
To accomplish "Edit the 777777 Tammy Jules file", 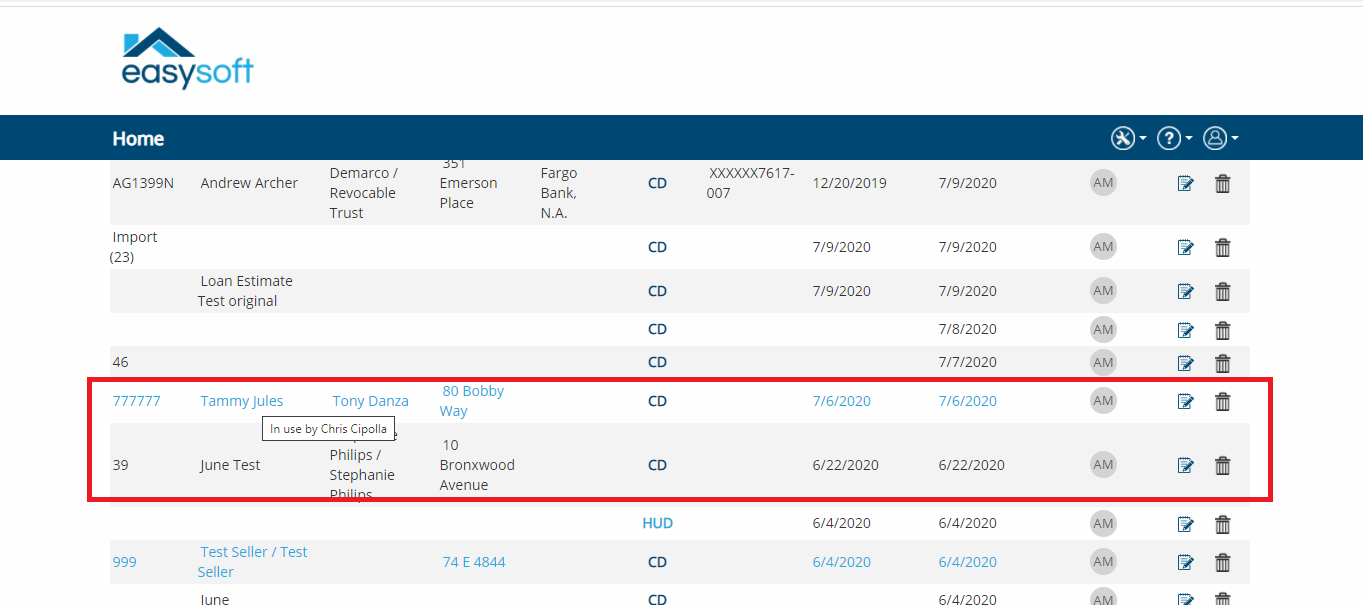I will click(1186, 402).
